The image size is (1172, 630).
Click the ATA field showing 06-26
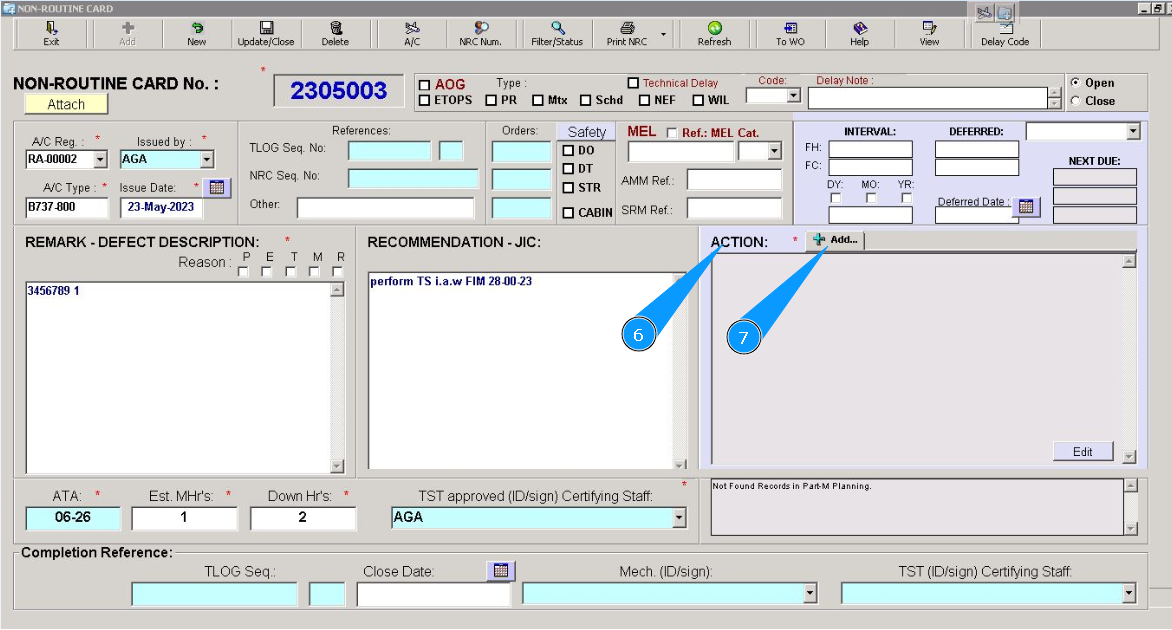[73, 517]
